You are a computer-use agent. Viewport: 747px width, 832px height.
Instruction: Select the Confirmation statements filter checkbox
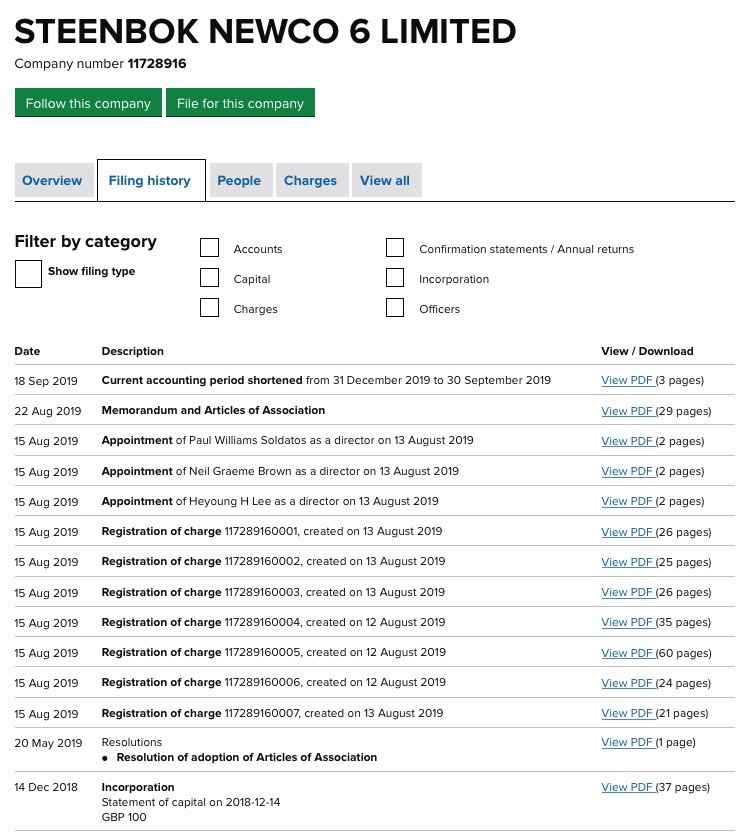tap(395, 249)
